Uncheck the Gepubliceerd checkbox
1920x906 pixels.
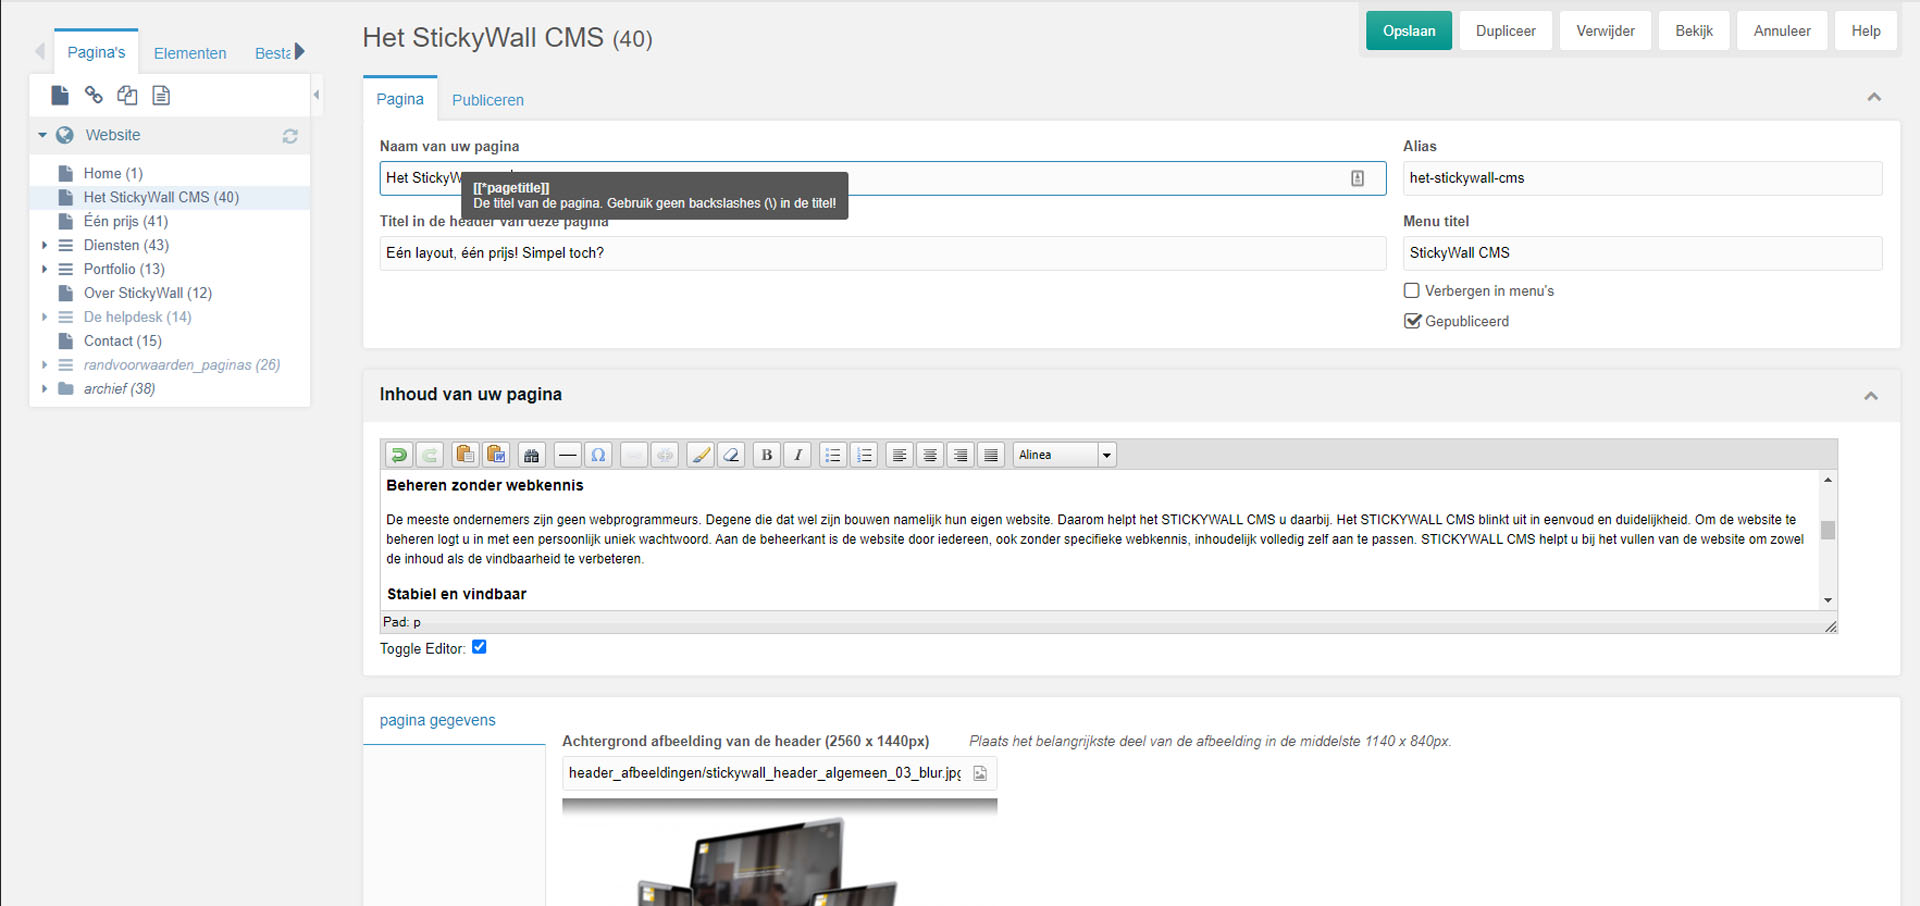pos(1412,321)
